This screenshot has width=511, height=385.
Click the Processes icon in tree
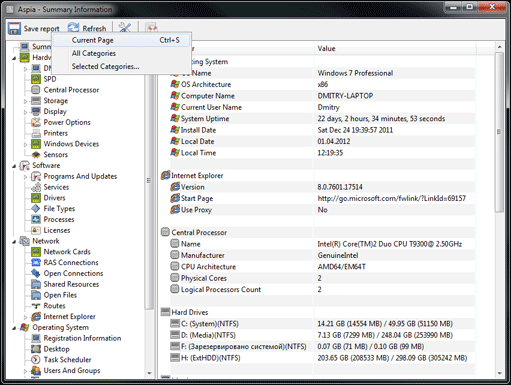tap(36, 219)
